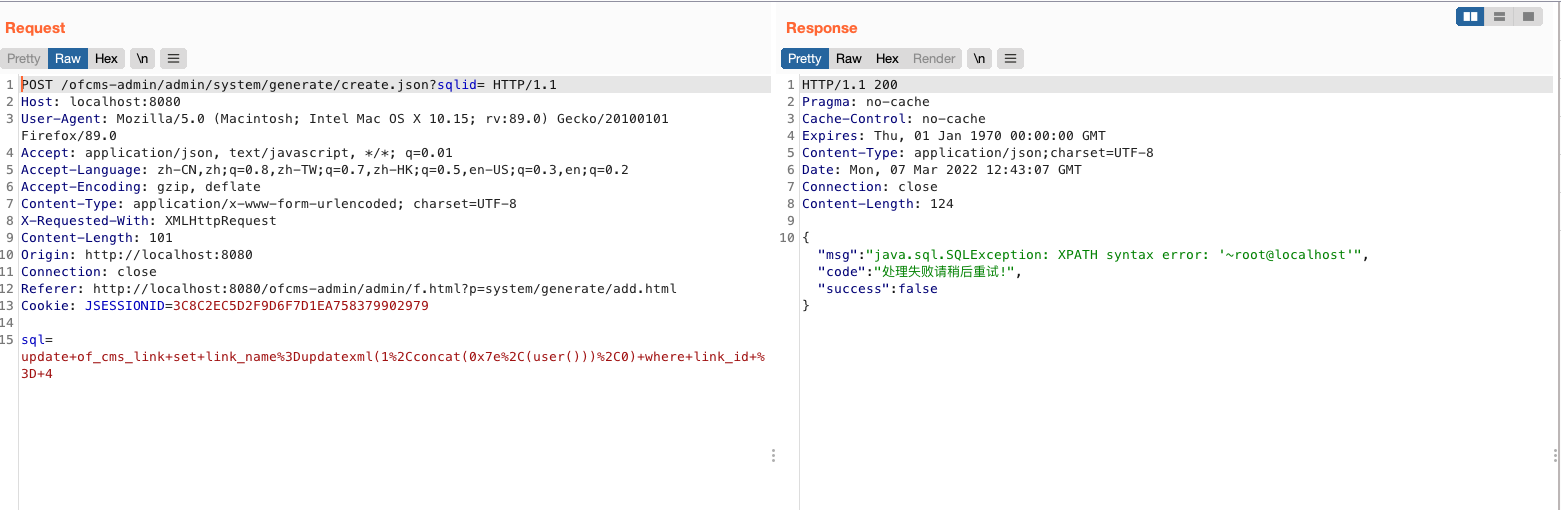
Task: Click the Response Render tab
Action: click(934, 59)
